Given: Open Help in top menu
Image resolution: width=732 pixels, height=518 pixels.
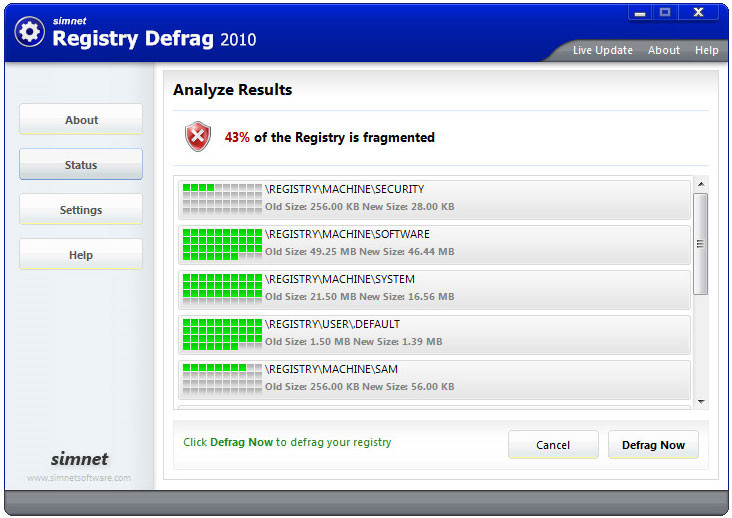Looking at the screenshot, I should pos(706,50).
